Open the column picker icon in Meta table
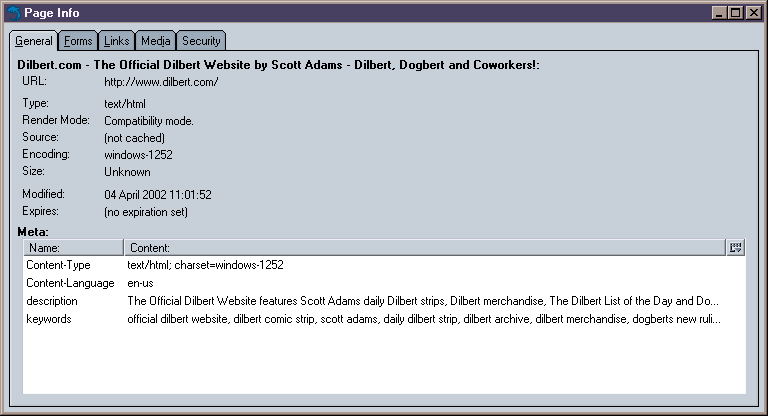Image resolution: width=768 pixels, height=416 pixels. click(x=736, y=247)
